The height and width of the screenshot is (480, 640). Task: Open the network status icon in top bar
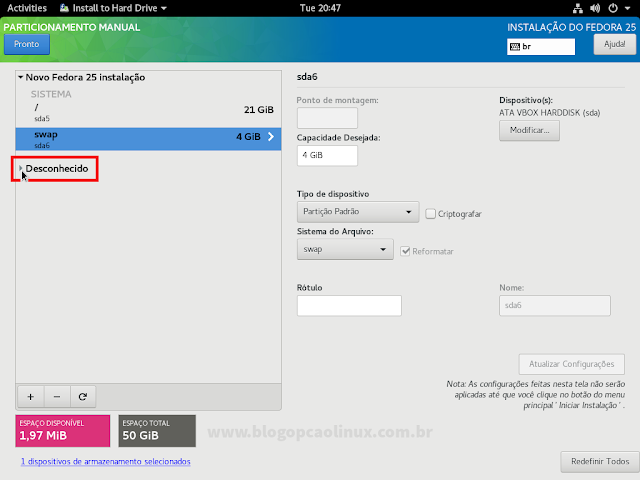(578, 8)
